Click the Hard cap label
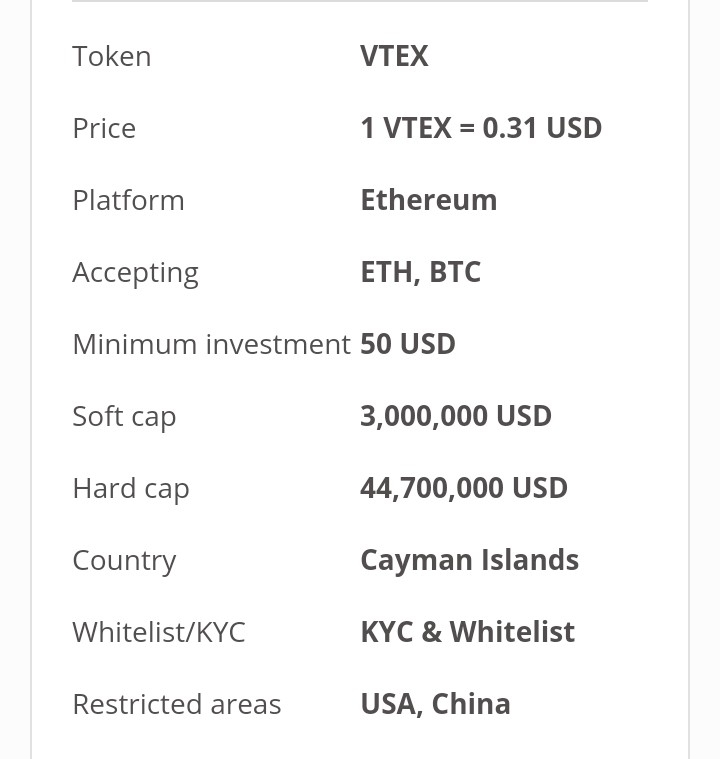 click(130, 488)
